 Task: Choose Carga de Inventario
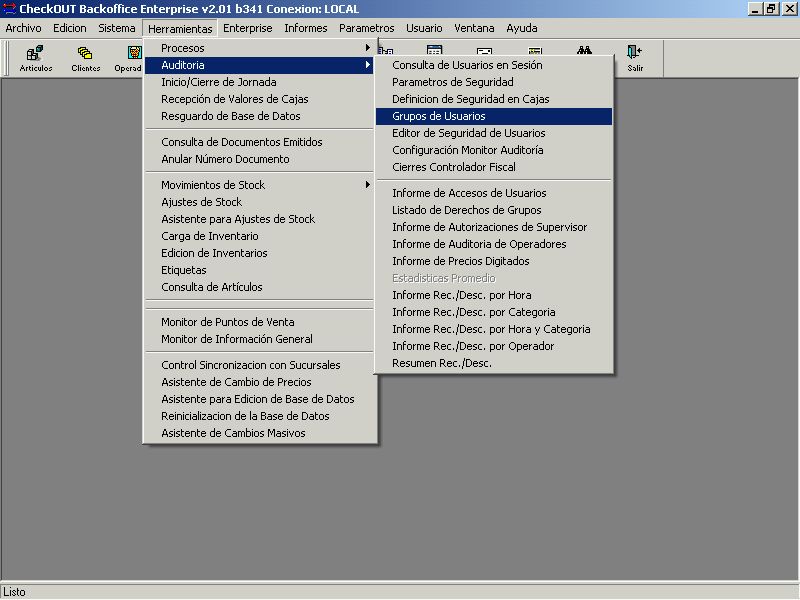260,236
